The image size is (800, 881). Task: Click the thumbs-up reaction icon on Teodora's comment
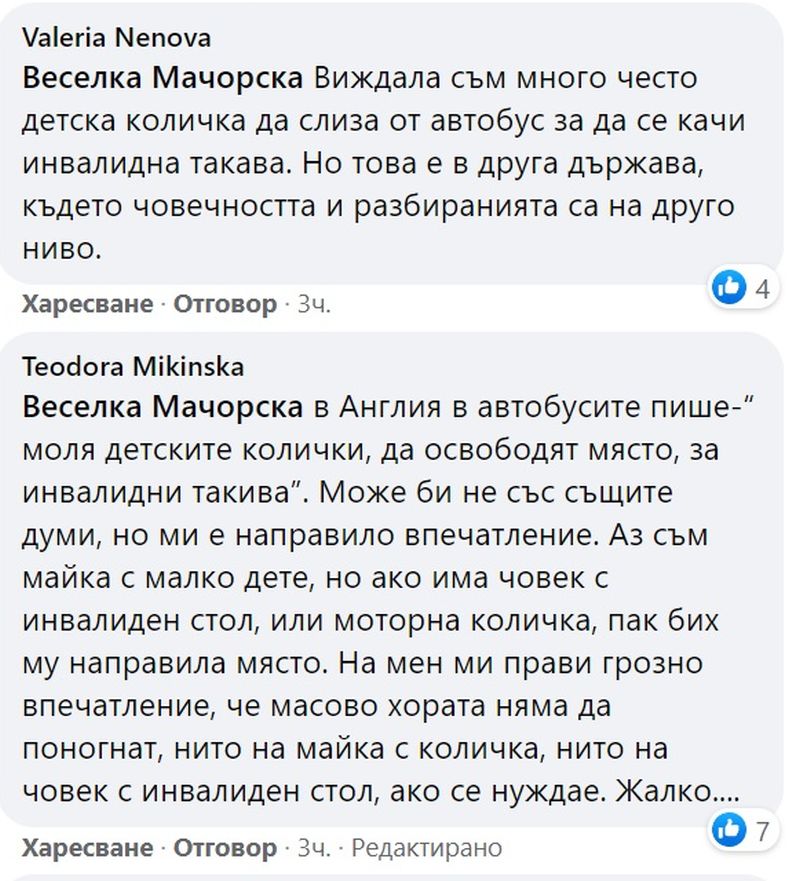coord(729,829)
